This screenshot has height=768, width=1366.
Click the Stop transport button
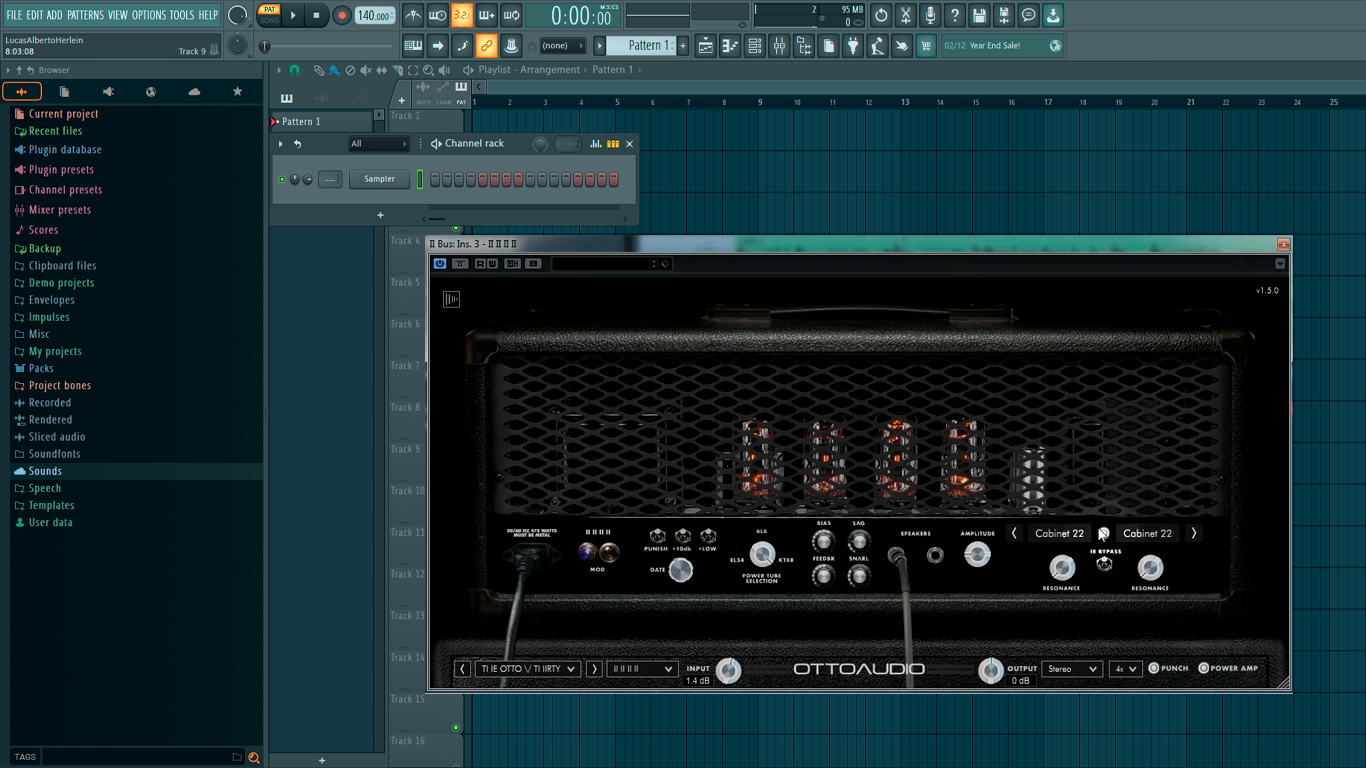click(x=316, y=15)
